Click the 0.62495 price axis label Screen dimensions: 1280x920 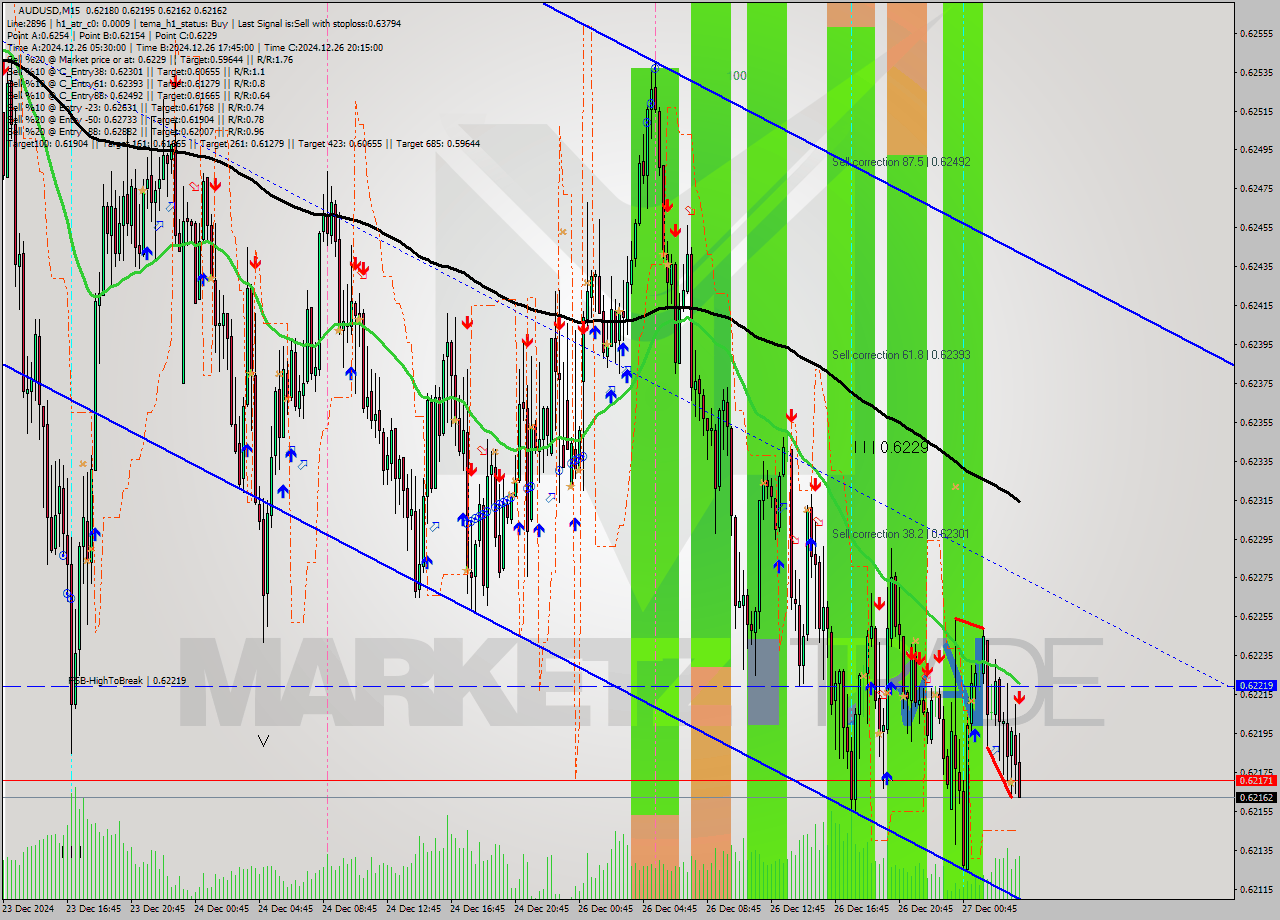(x=1256, y=150)
